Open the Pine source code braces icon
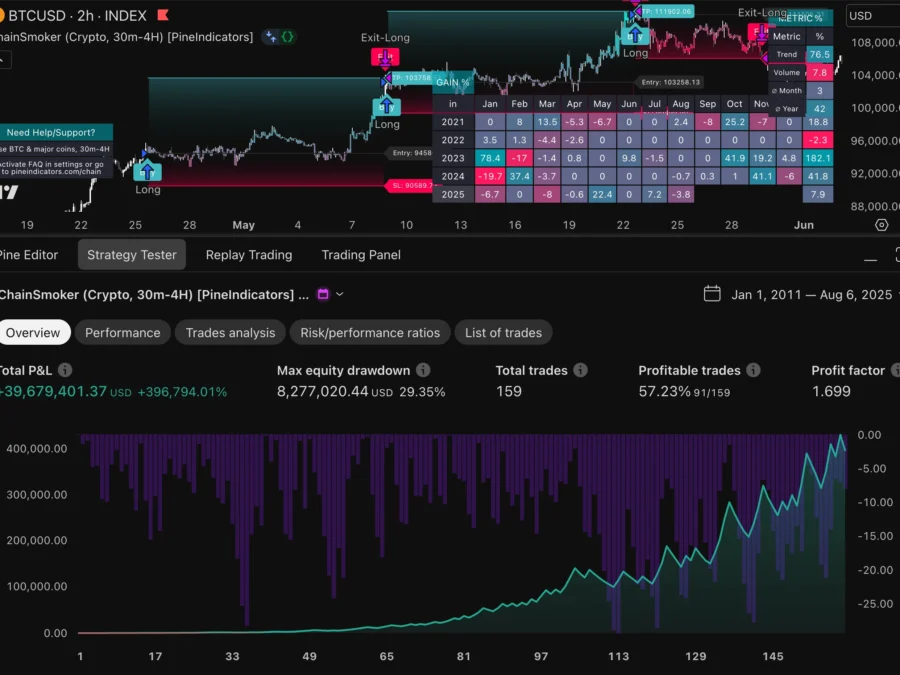The height and width of the screenshot is (675, 900). (288, 37)
